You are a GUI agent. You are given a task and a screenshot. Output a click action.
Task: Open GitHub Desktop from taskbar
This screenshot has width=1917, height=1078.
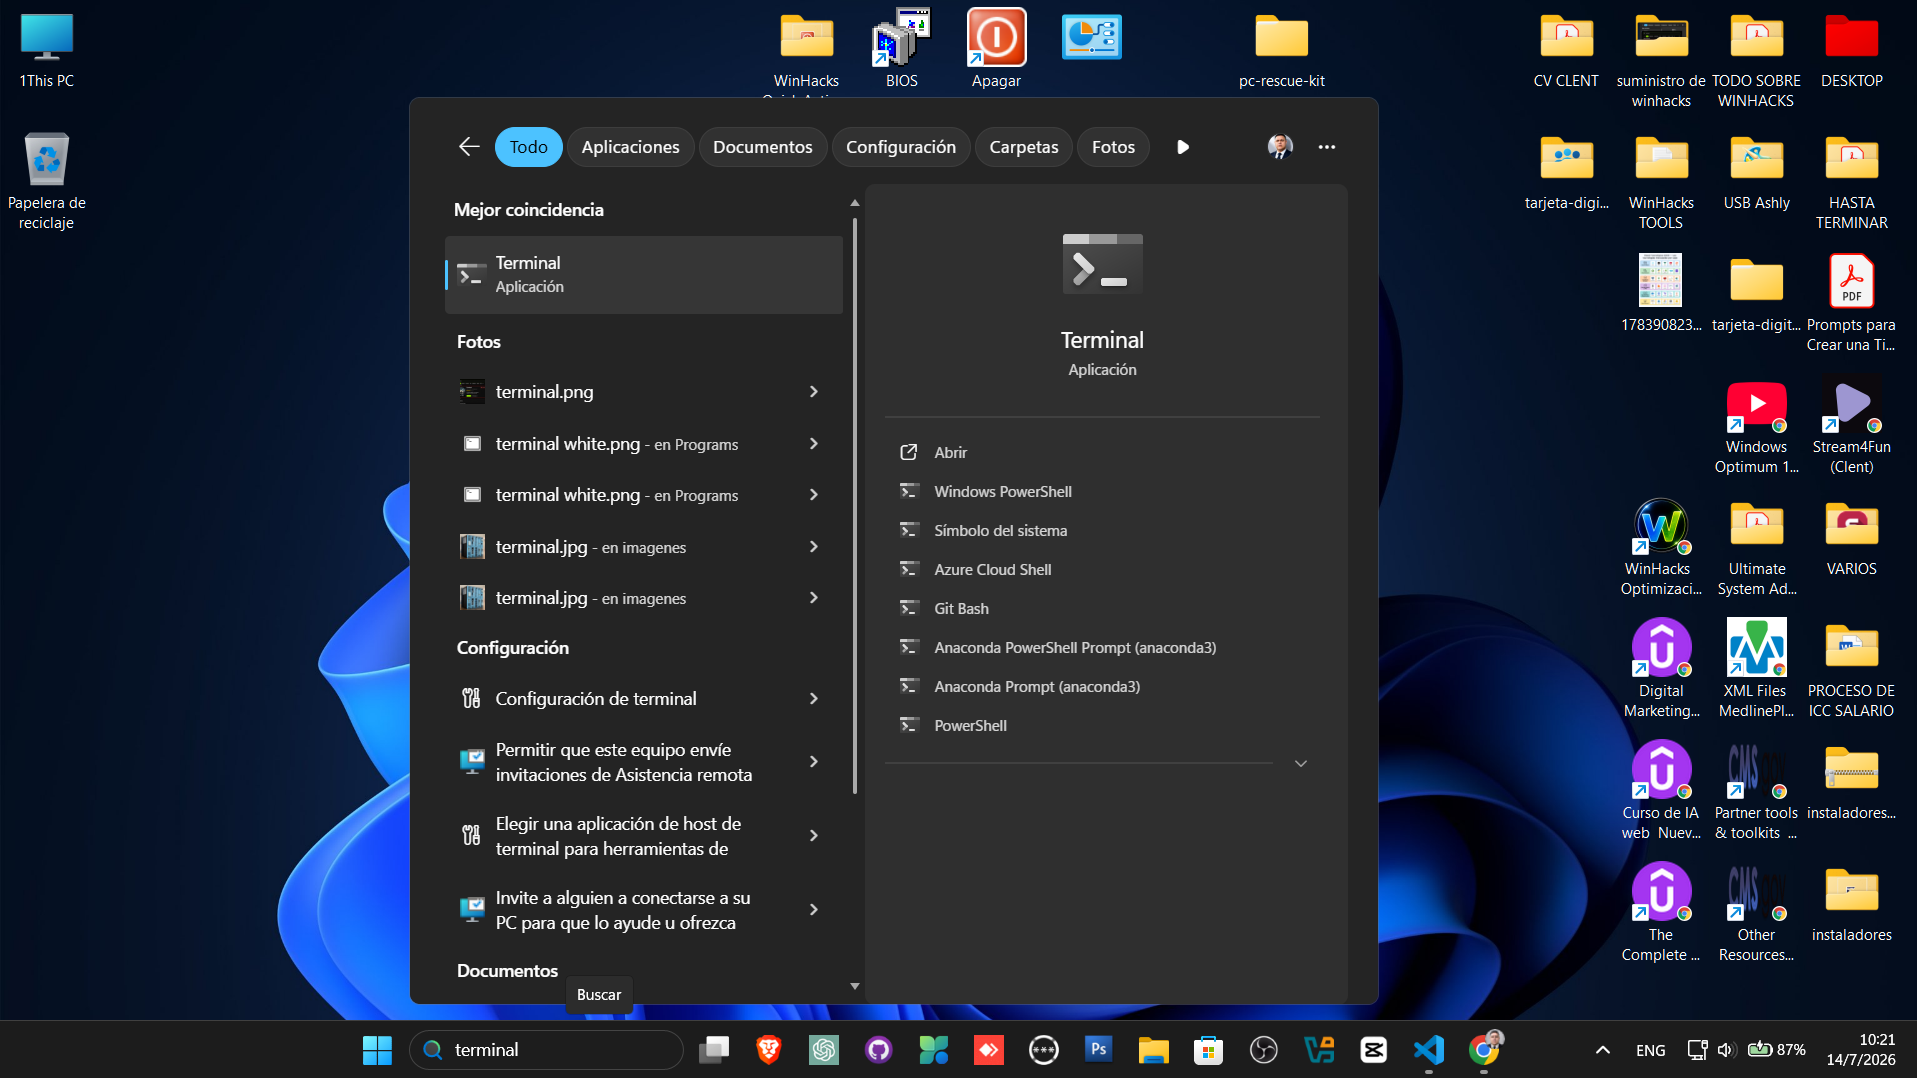[x=879, y=1049]
